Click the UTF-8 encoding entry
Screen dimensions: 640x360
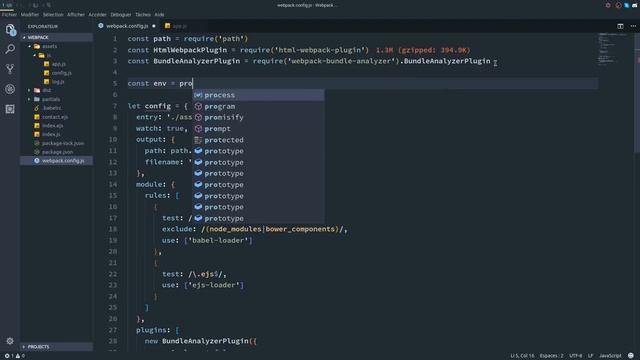click(576, 356)
